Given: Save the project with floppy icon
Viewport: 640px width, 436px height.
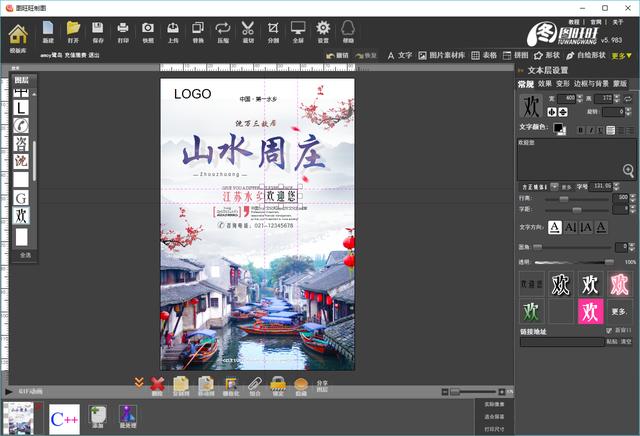Looking at the screenshot, I should pyautogui.click(x=98, y=32).
